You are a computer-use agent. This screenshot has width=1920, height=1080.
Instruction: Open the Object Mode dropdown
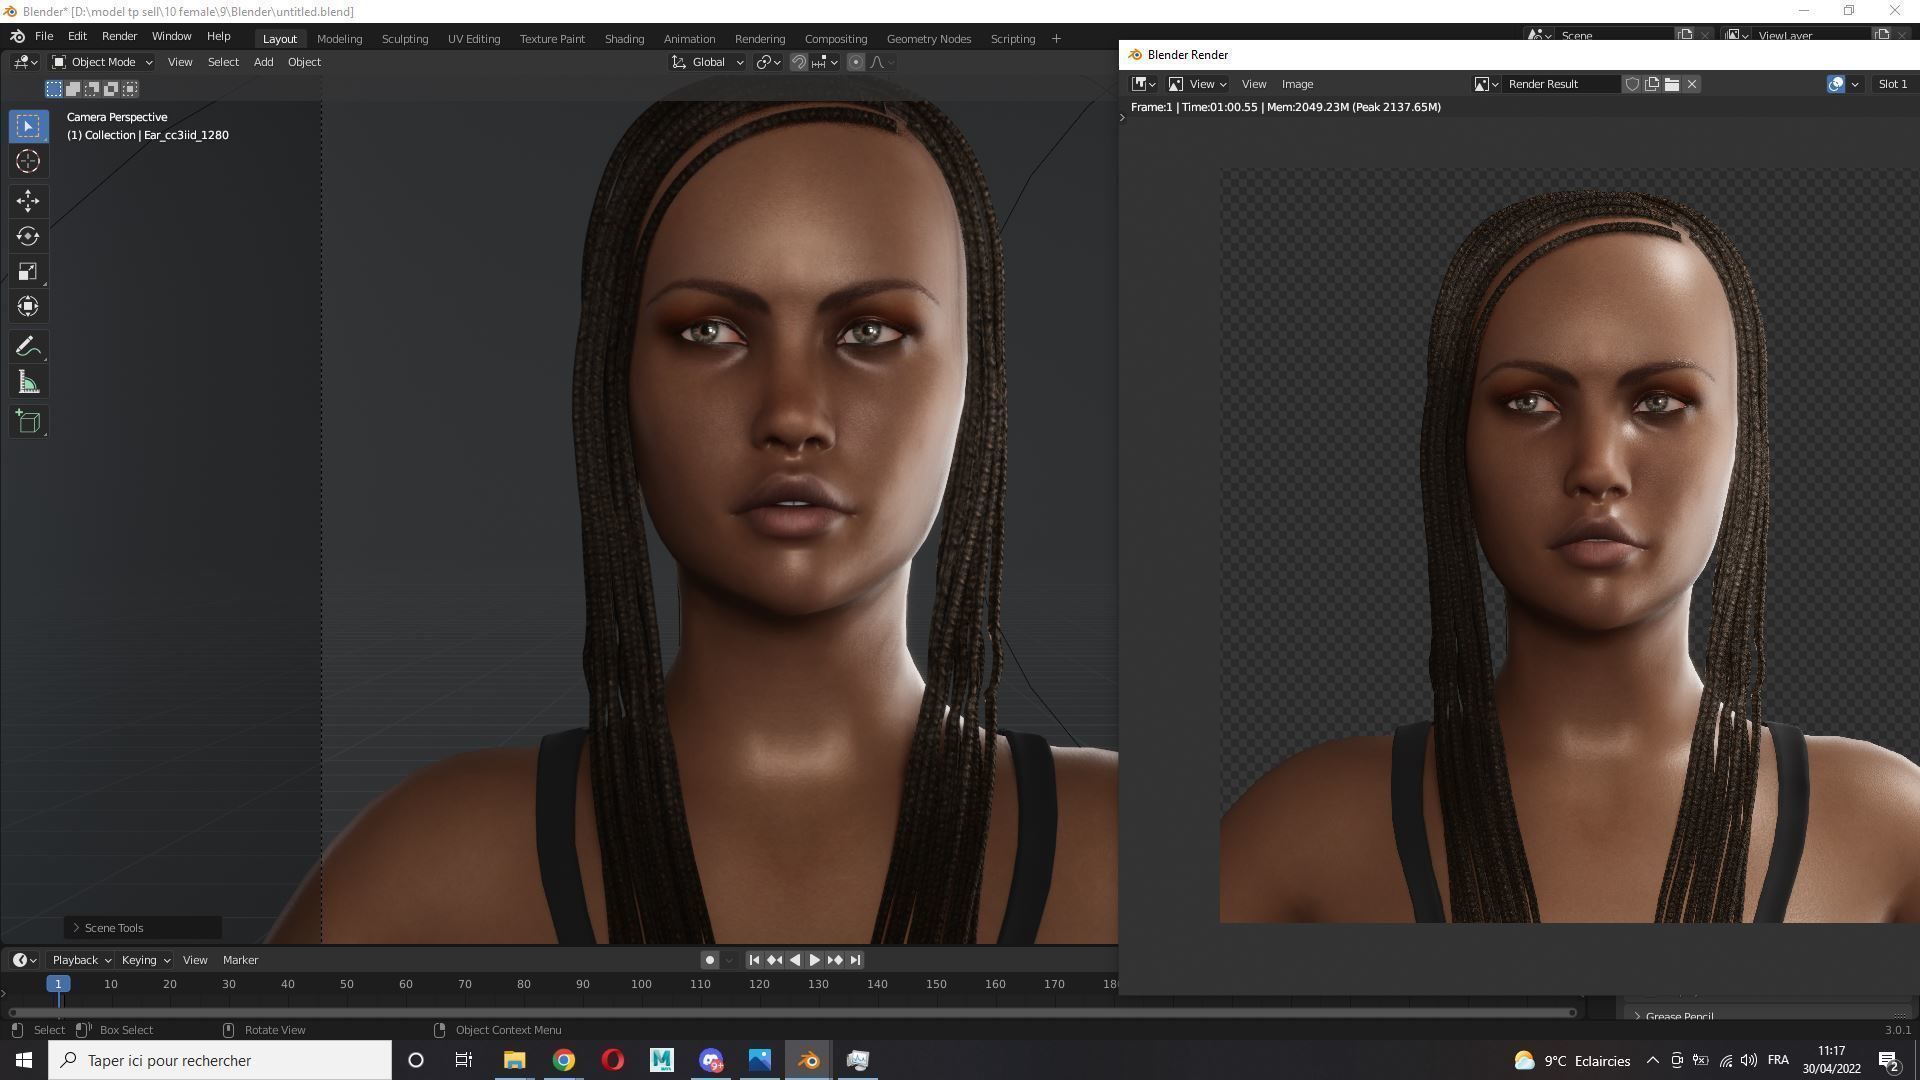(x=102, y=62)
